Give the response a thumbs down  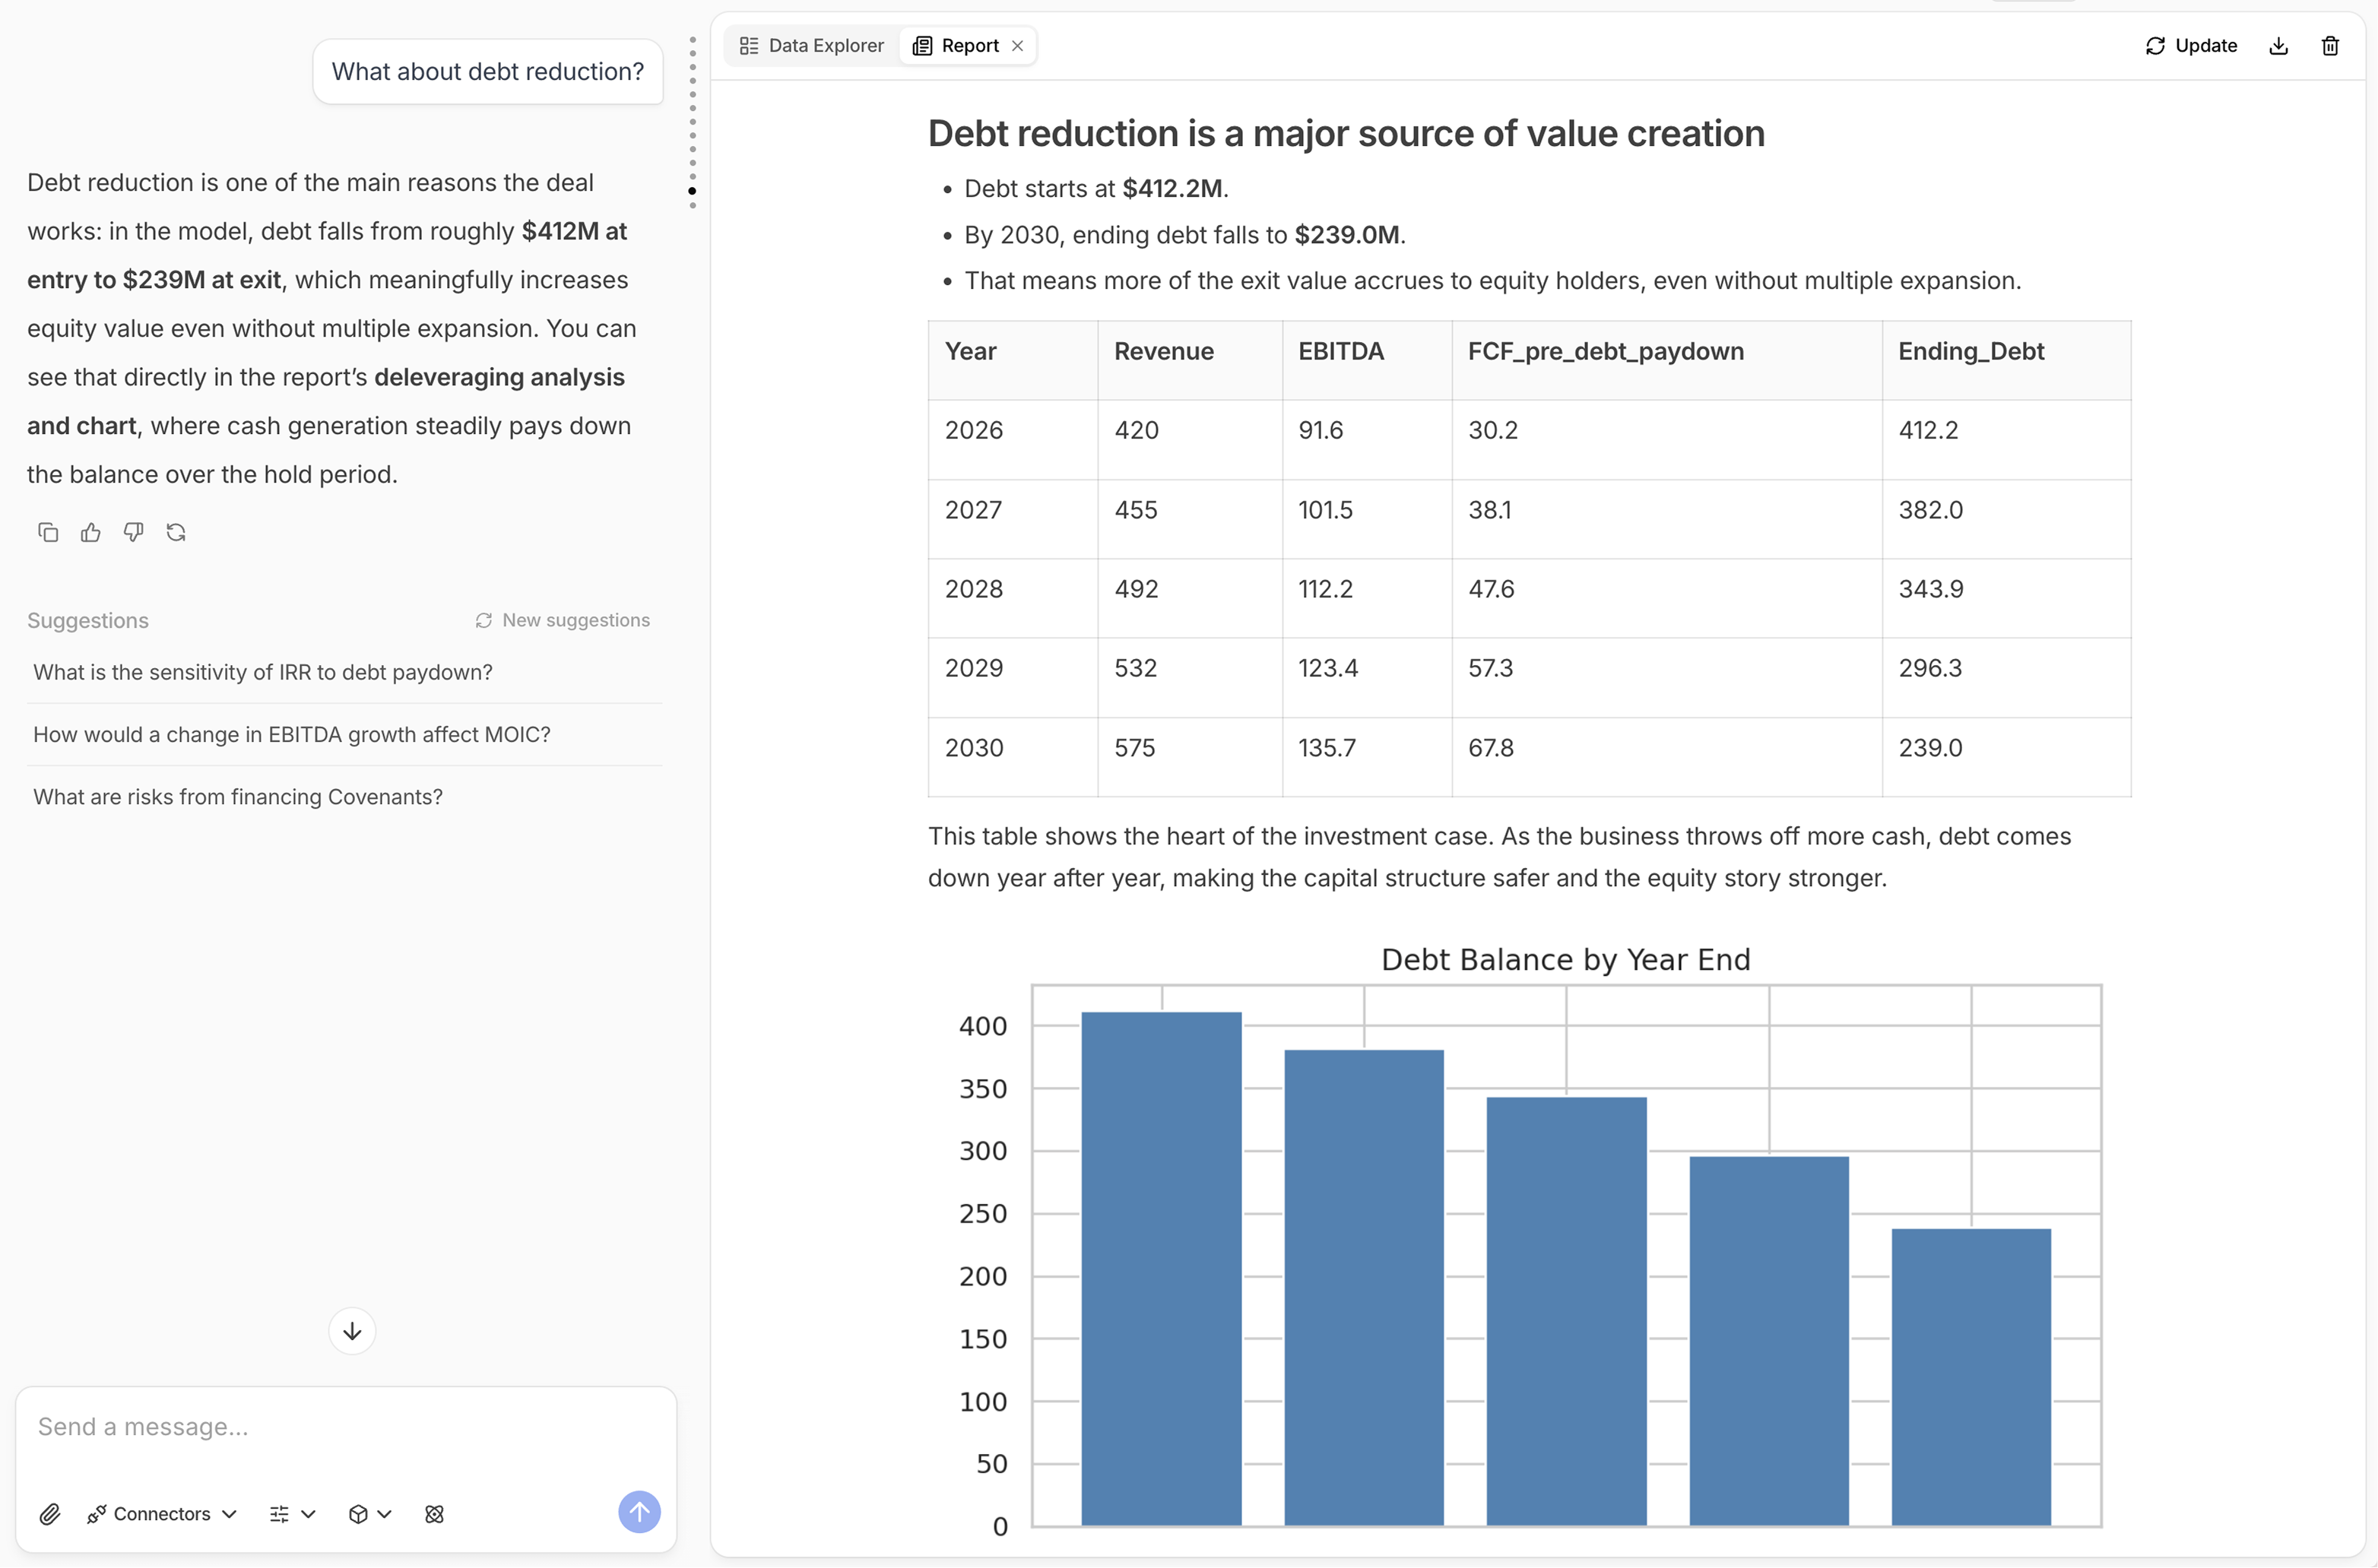pos(133,533)
